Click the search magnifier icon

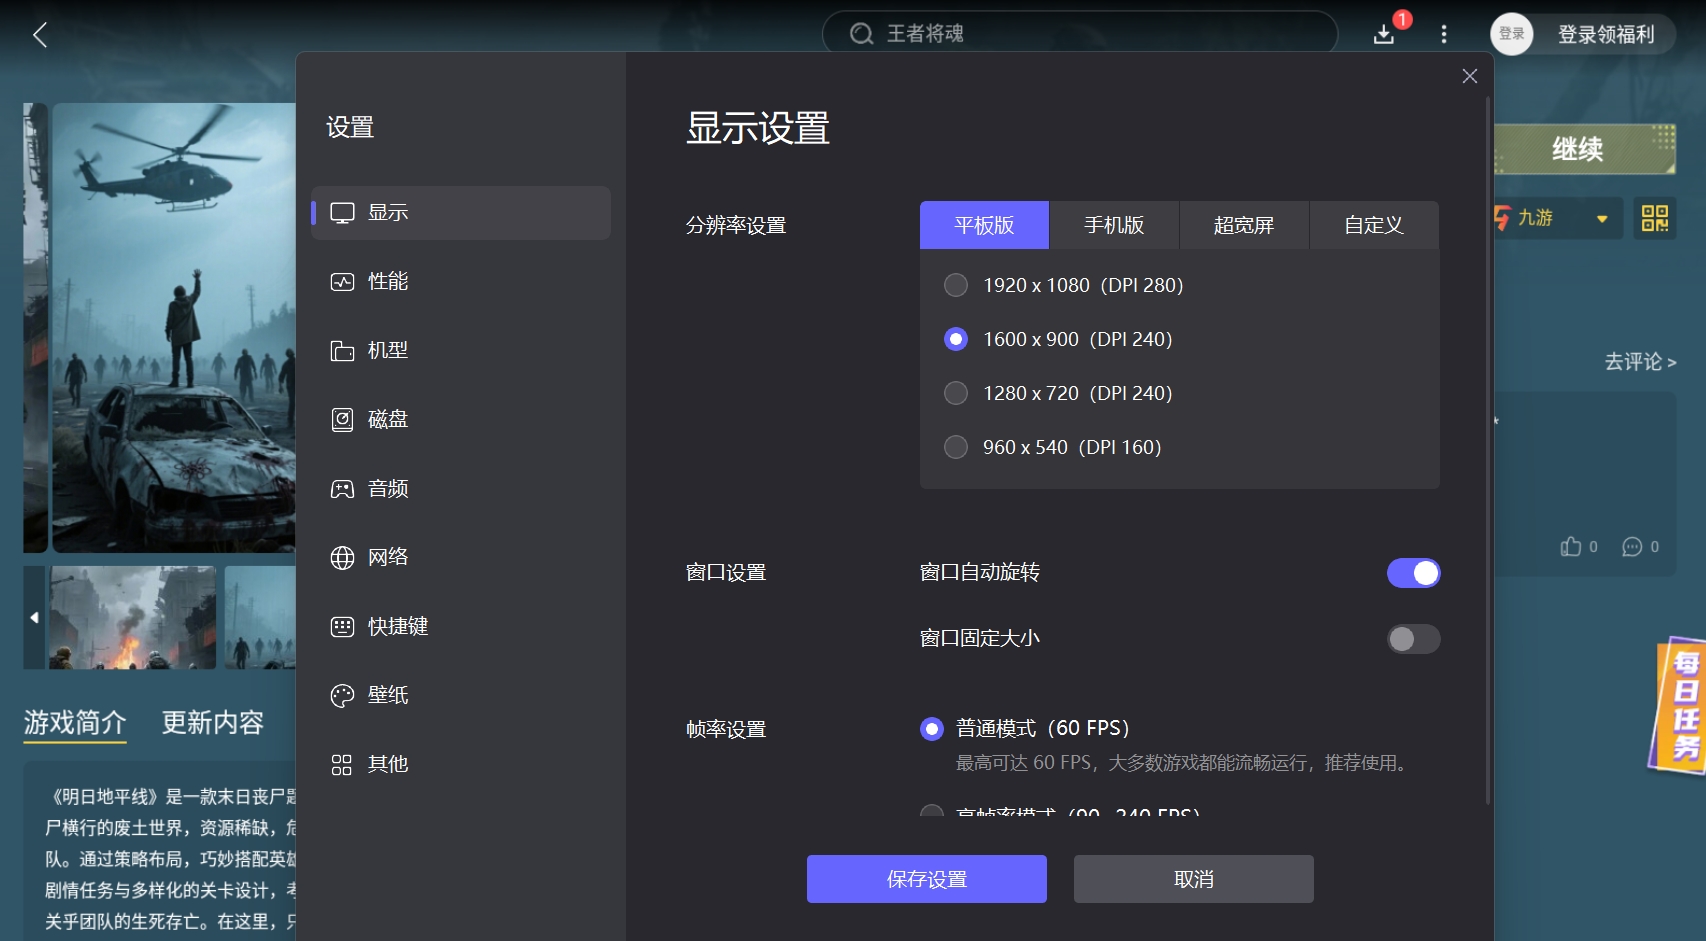pyautogui.click(x=861, y=34)
